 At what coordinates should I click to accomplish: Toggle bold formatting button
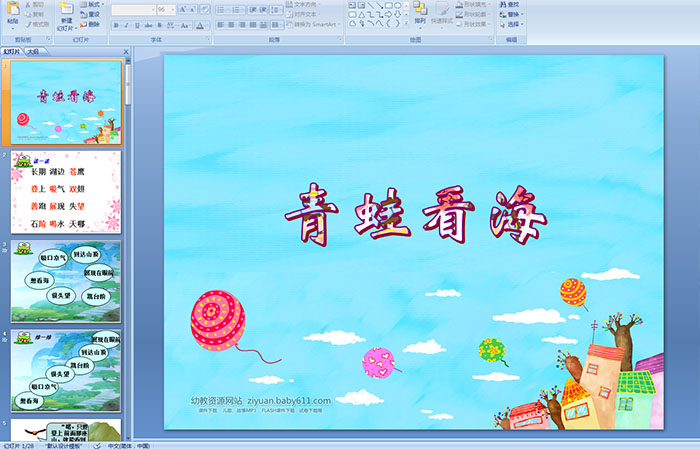tap(115, 24)
